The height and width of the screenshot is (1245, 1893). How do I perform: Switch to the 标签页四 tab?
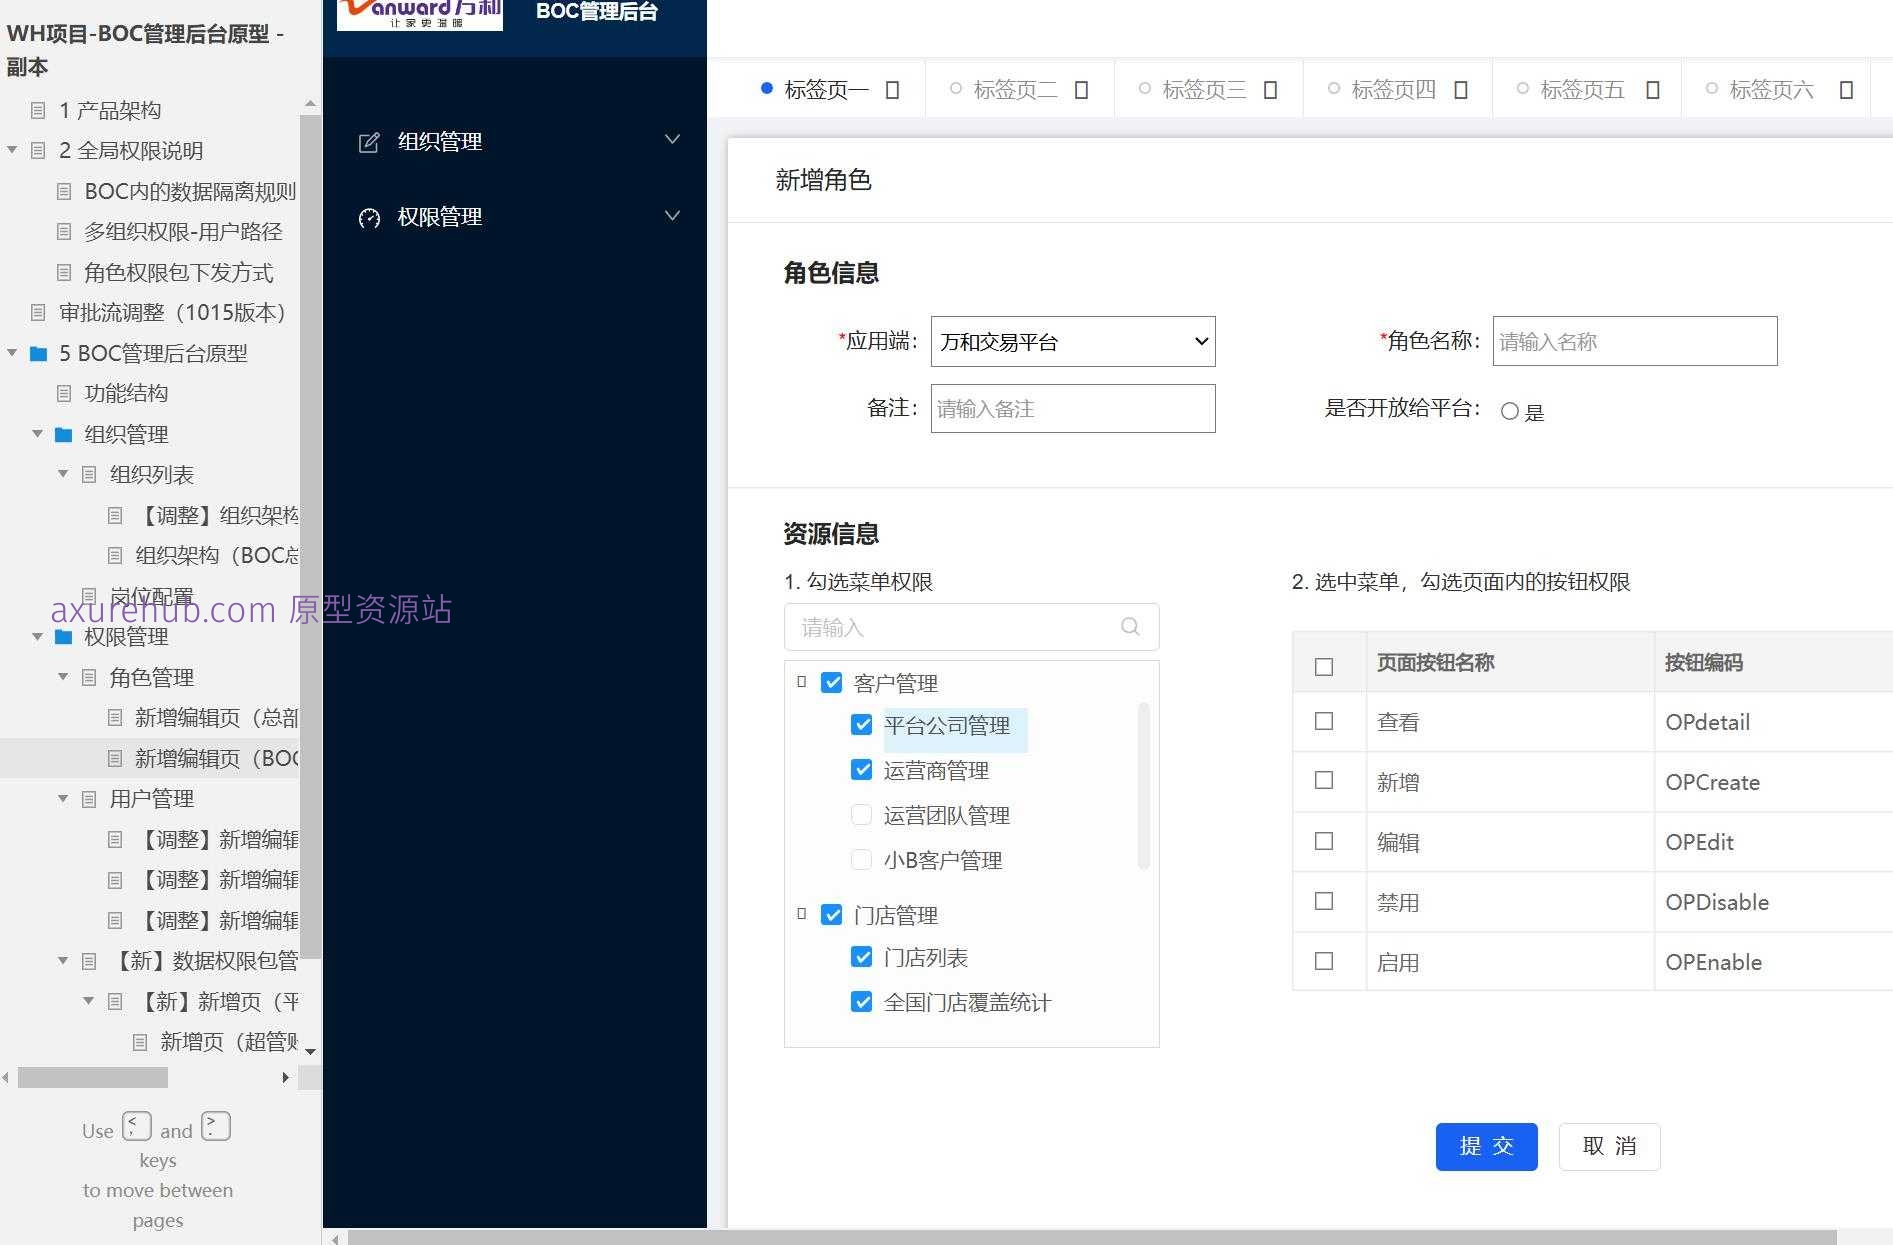pos(1393,89)
